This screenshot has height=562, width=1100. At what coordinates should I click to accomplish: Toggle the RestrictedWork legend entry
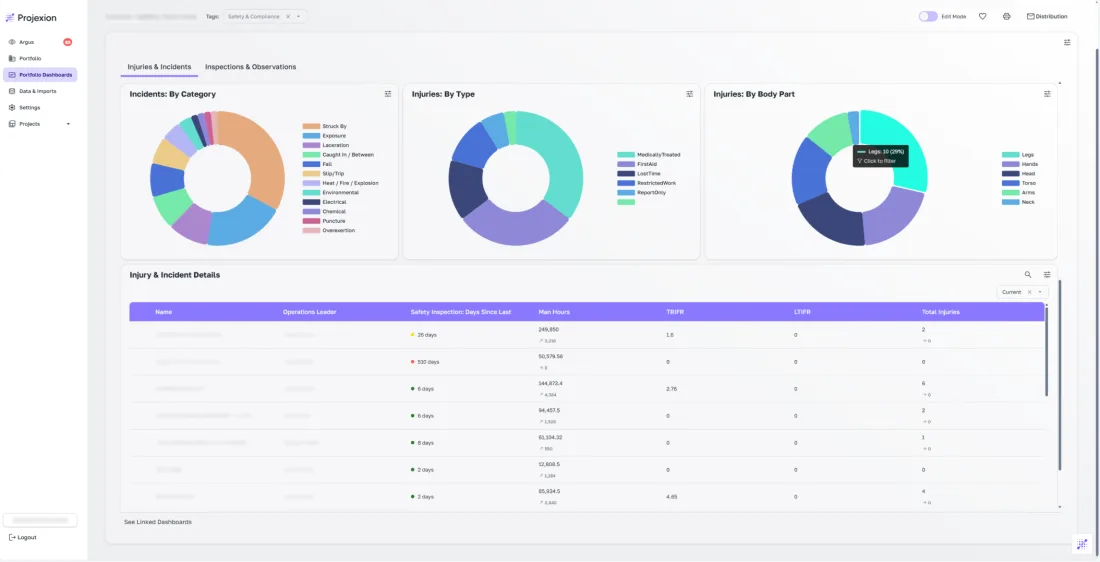647,183
